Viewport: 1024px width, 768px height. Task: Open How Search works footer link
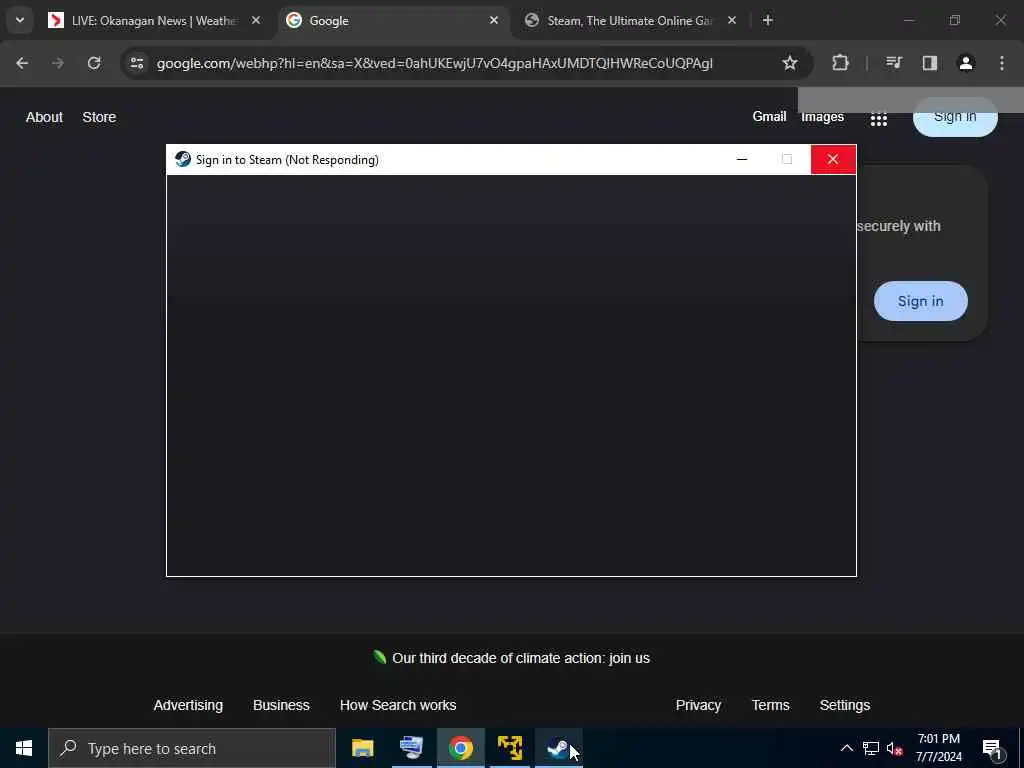[x=398, y=705]
